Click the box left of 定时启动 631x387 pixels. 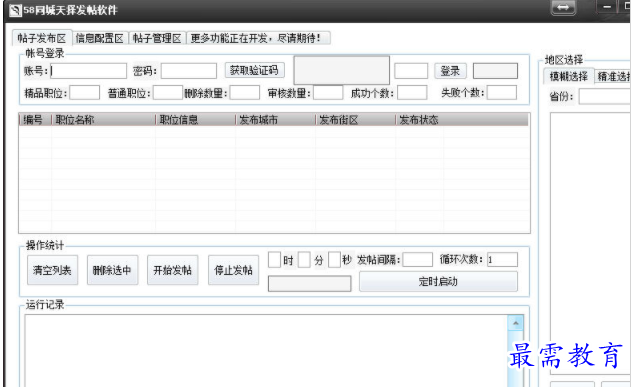[309, 284]
